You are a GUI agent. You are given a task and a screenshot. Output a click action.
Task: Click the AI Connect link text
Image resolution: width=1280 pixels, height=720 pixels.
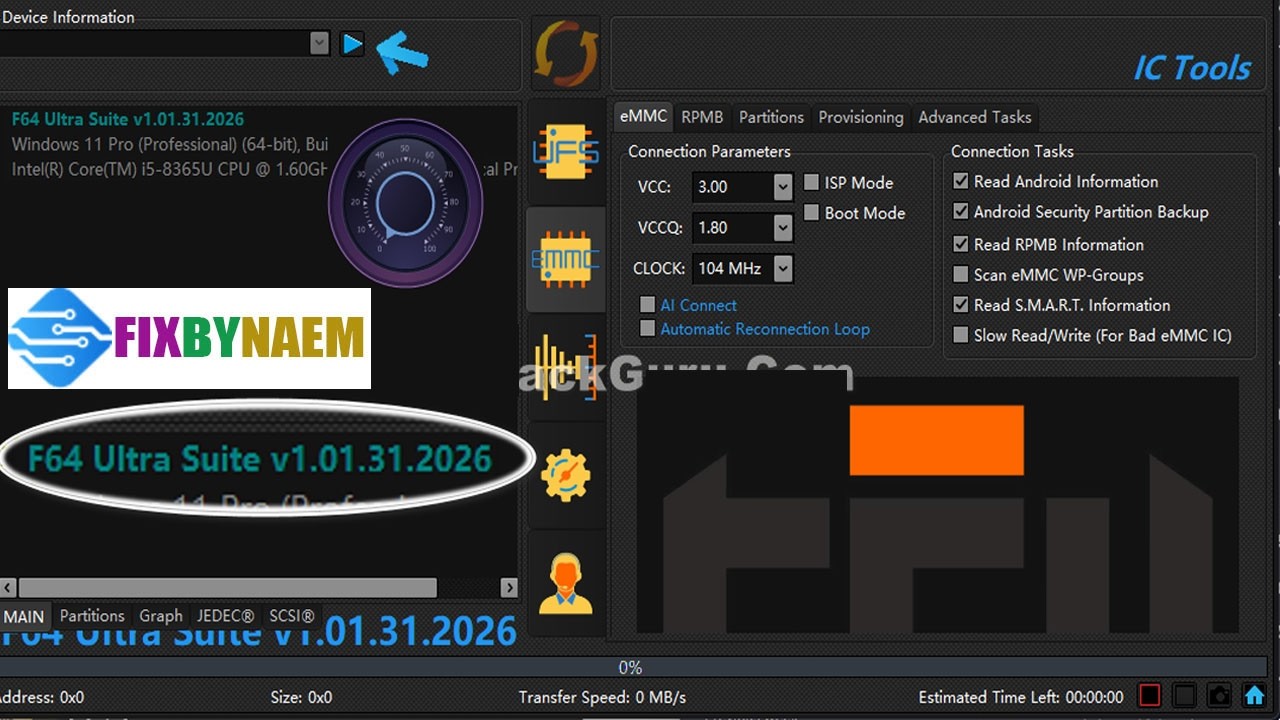(x=698, y=305)
